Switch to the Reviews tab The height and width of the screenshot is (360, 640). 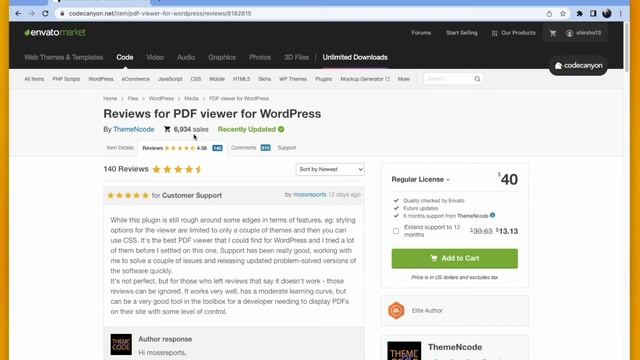(182, 148)
